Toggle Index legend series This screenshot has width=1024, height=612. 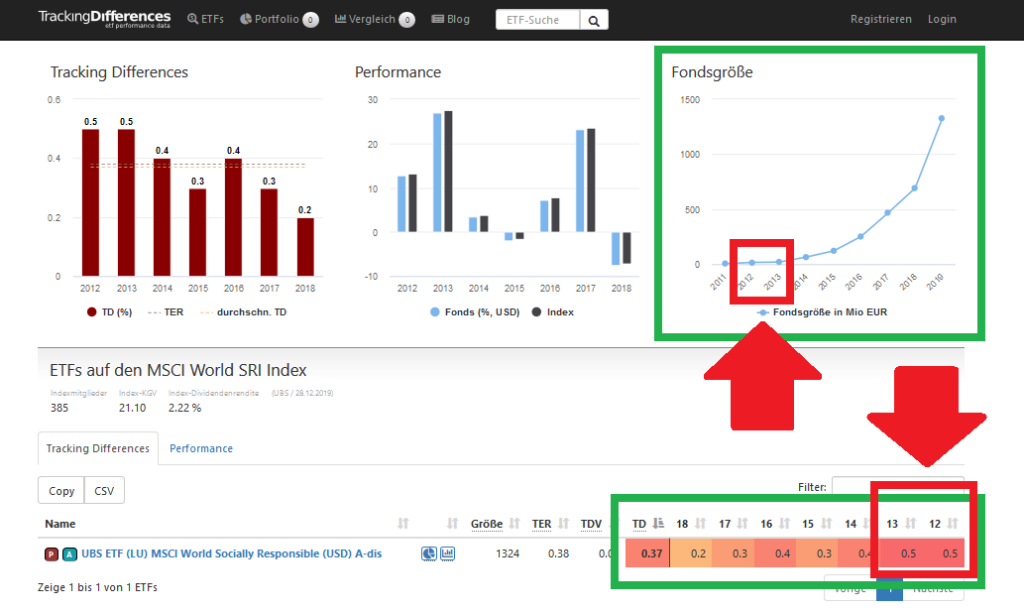[553, 312]
